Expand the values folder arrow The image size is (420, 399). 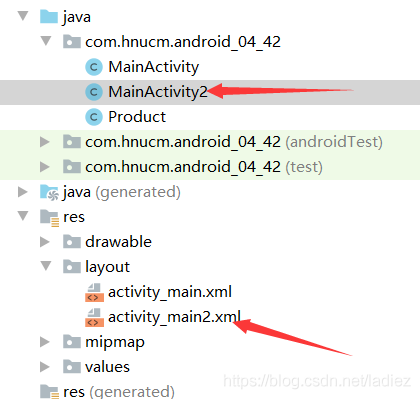point(45,367)
